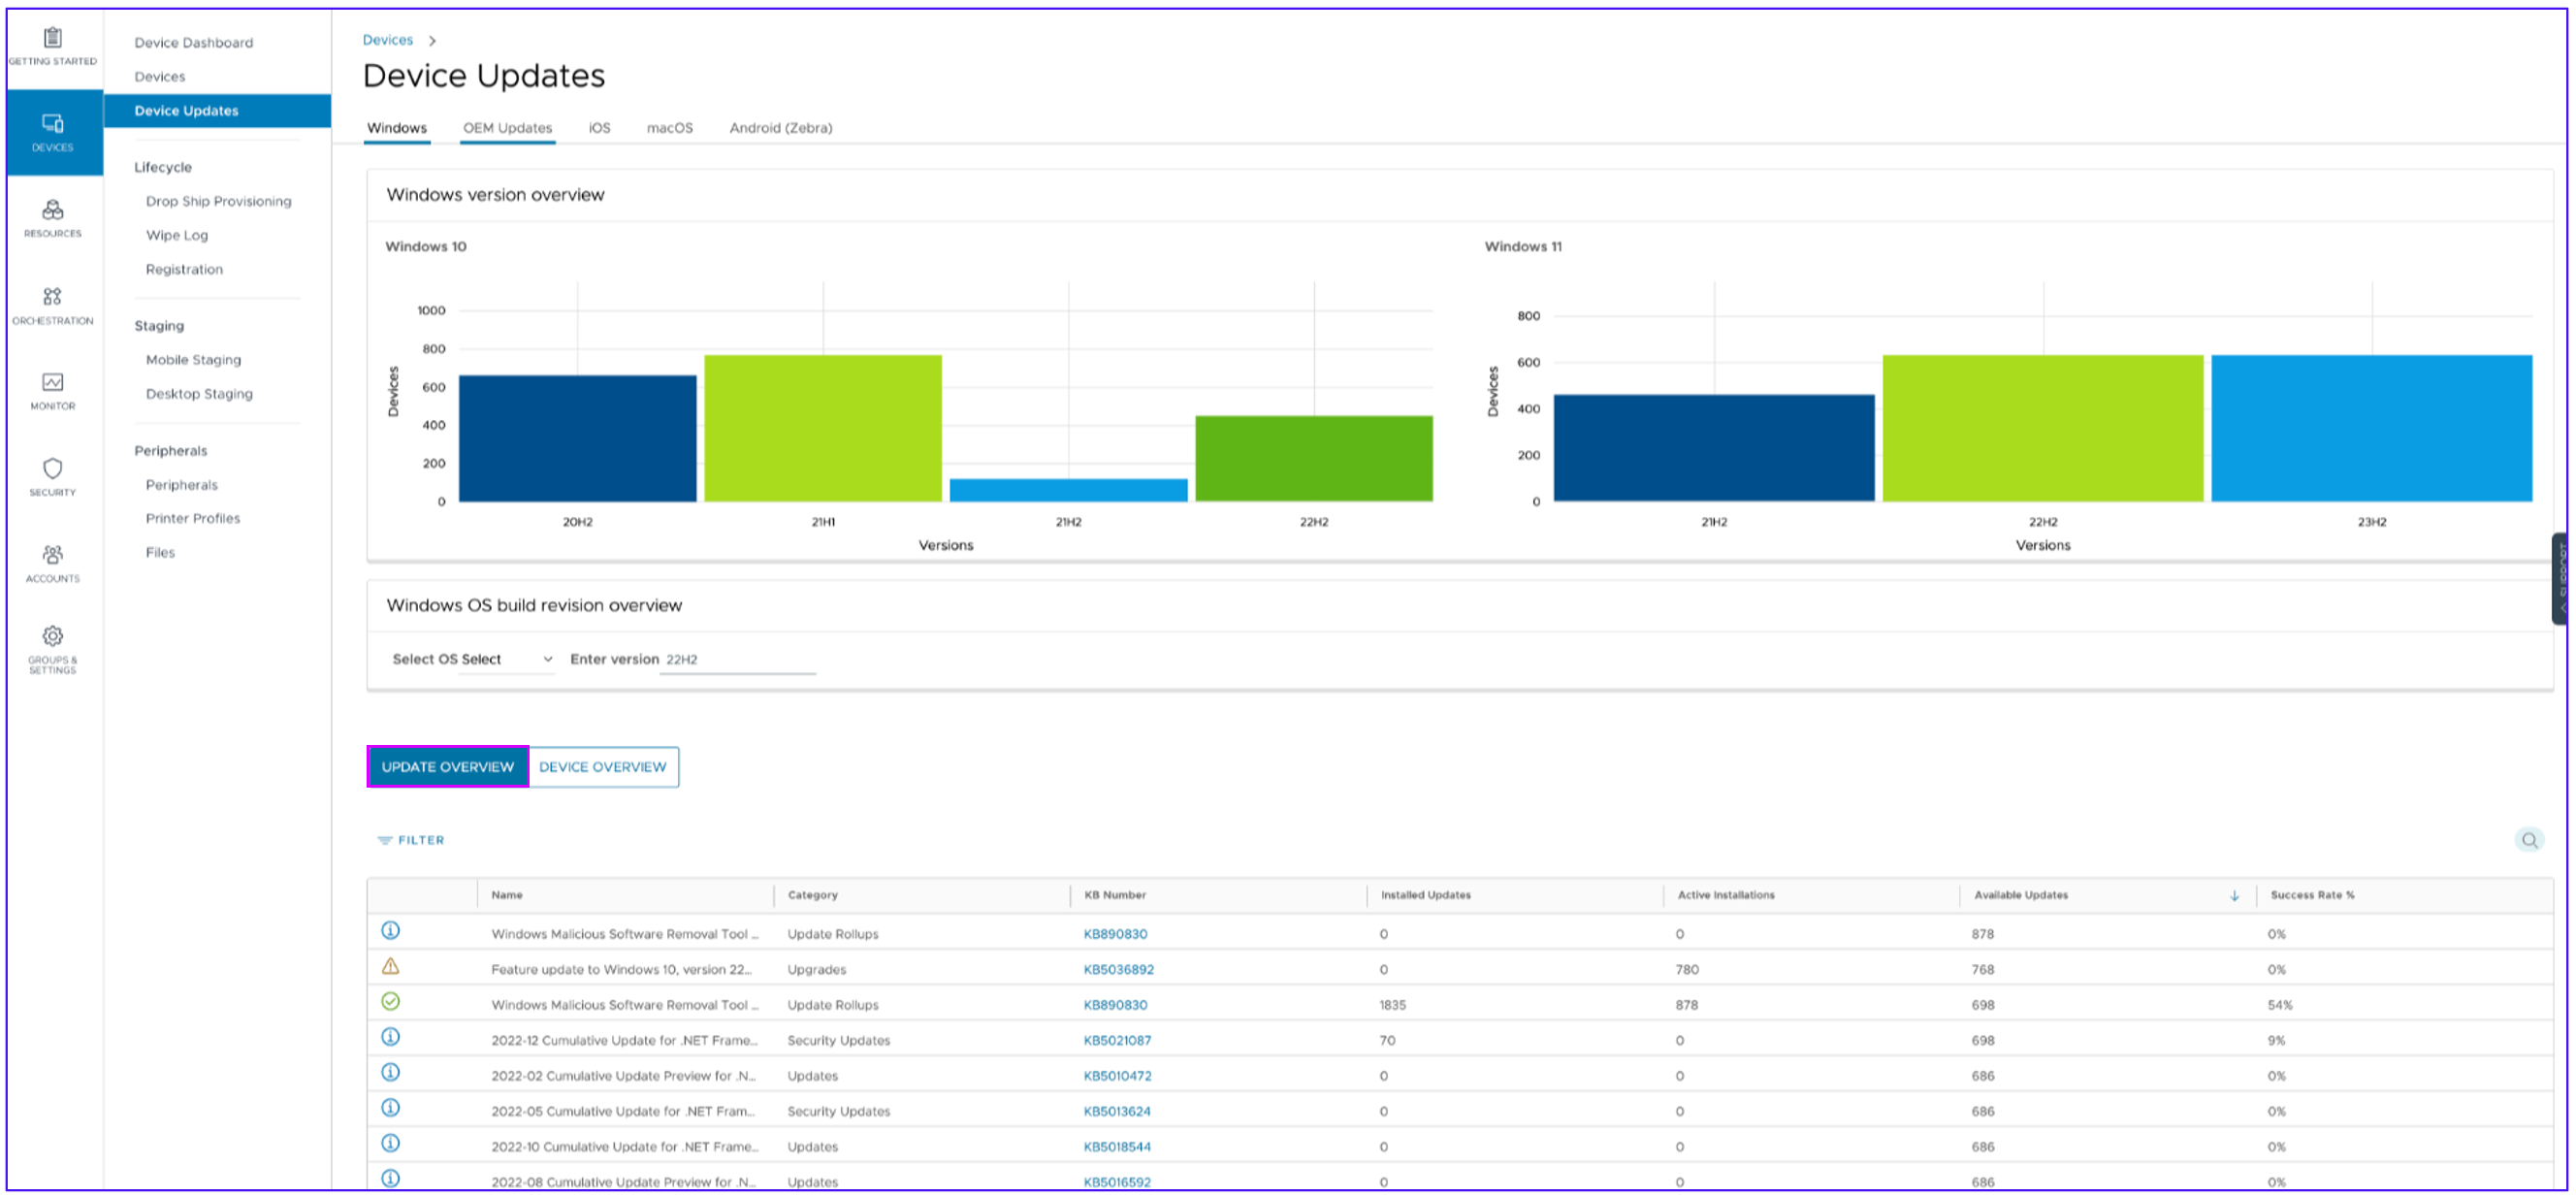
Task: Click the Devices breadcrumb link
Action: pos(387,40)
